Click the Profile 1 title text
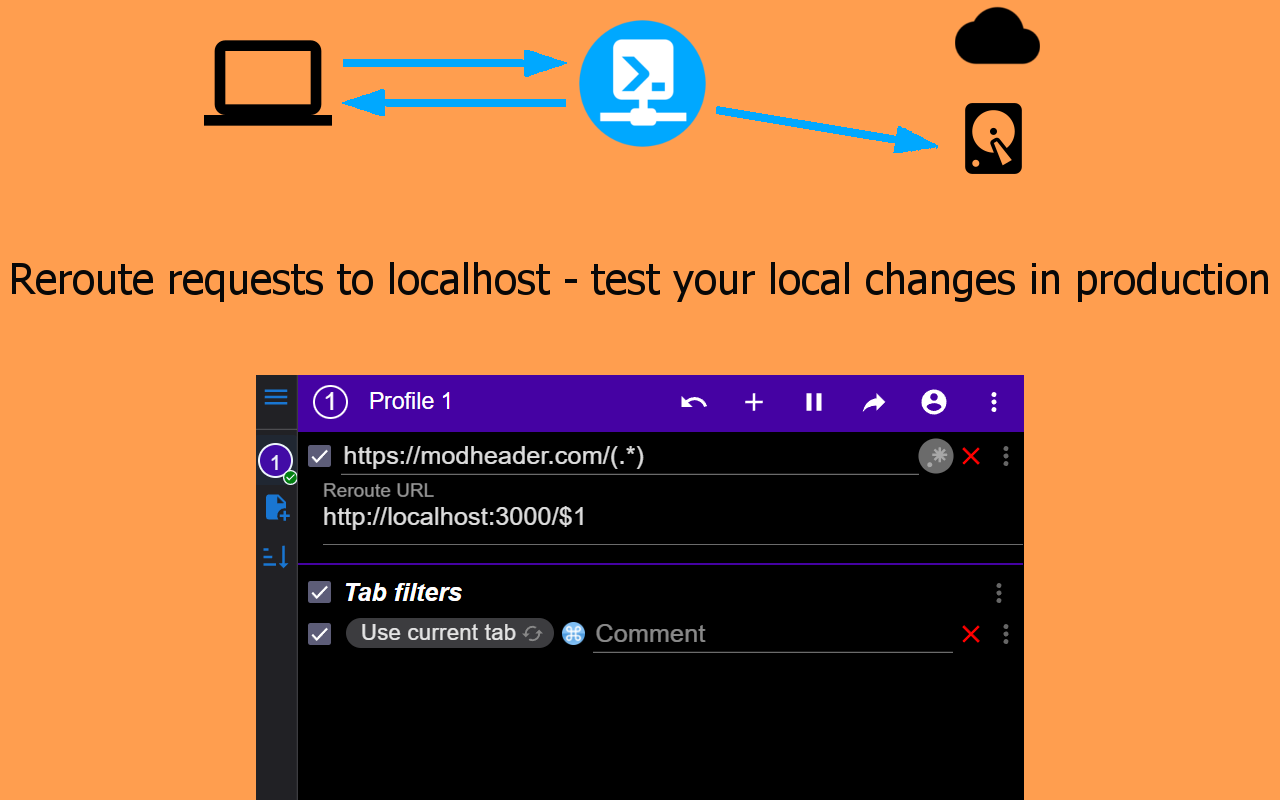Image resolution: width=1280 pixels, height=800 pixels. click(410, 401)
